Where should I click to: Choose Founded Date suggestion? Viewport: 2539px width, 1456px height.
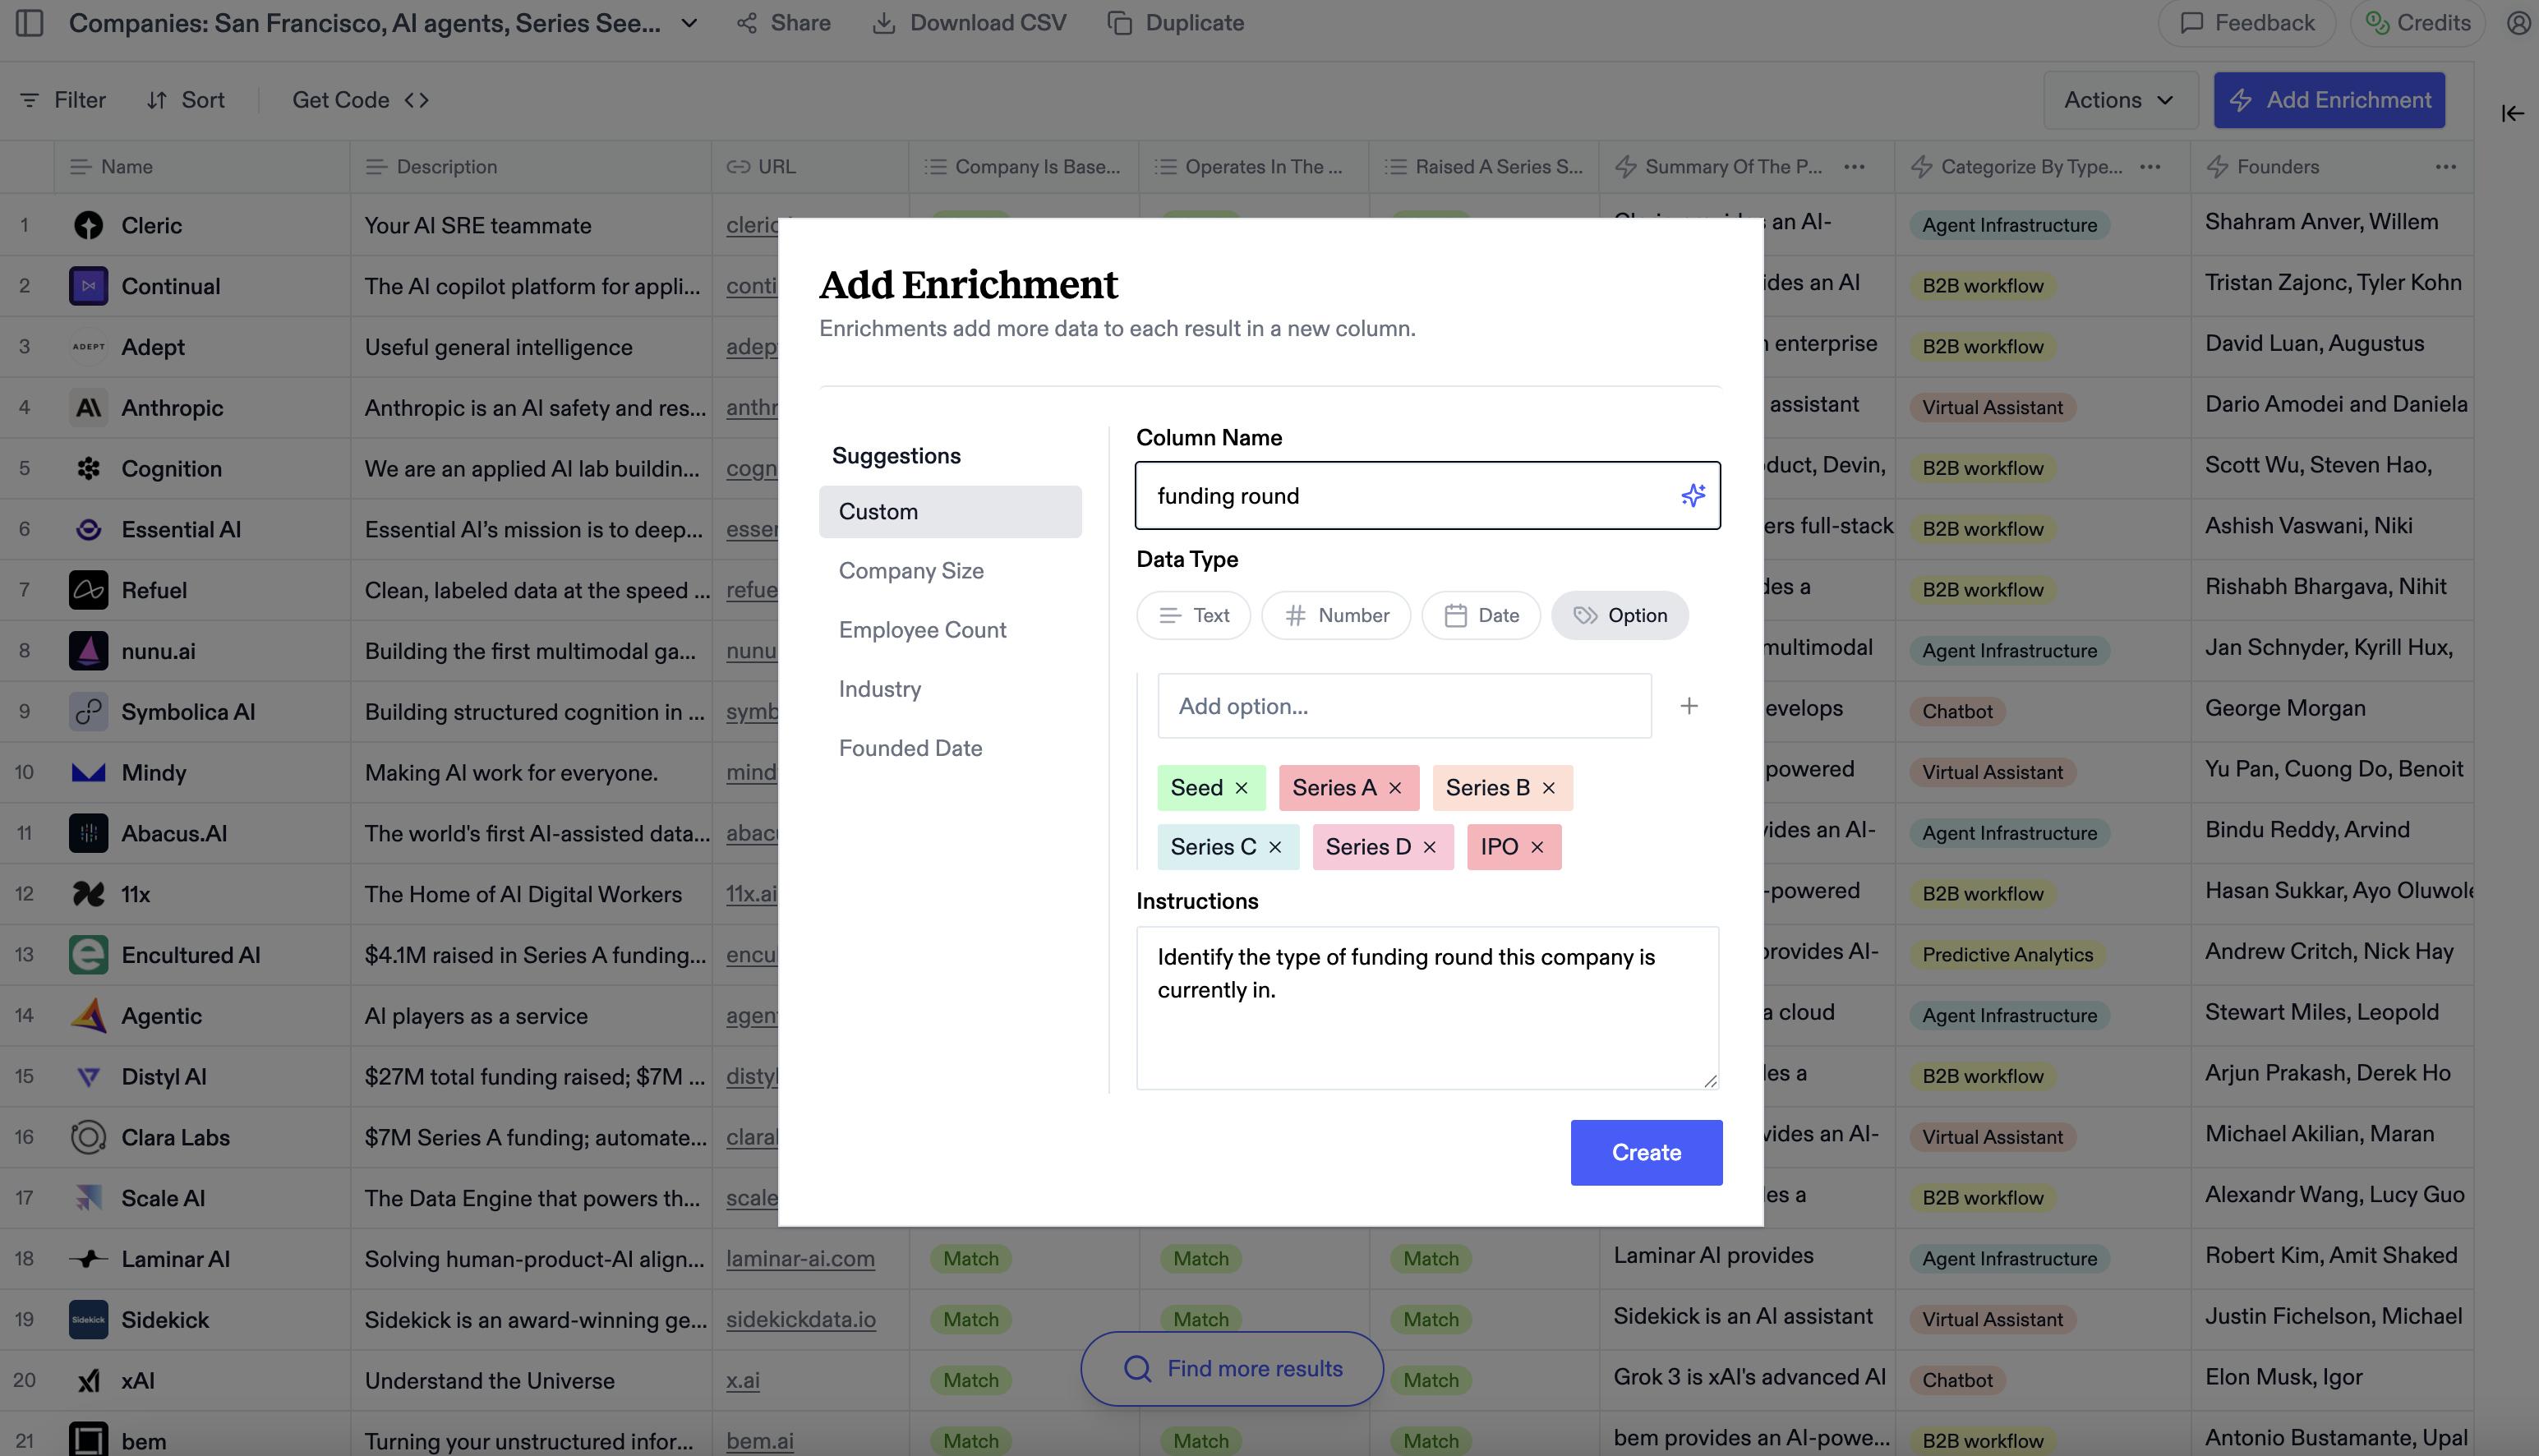tap(910, 748)
